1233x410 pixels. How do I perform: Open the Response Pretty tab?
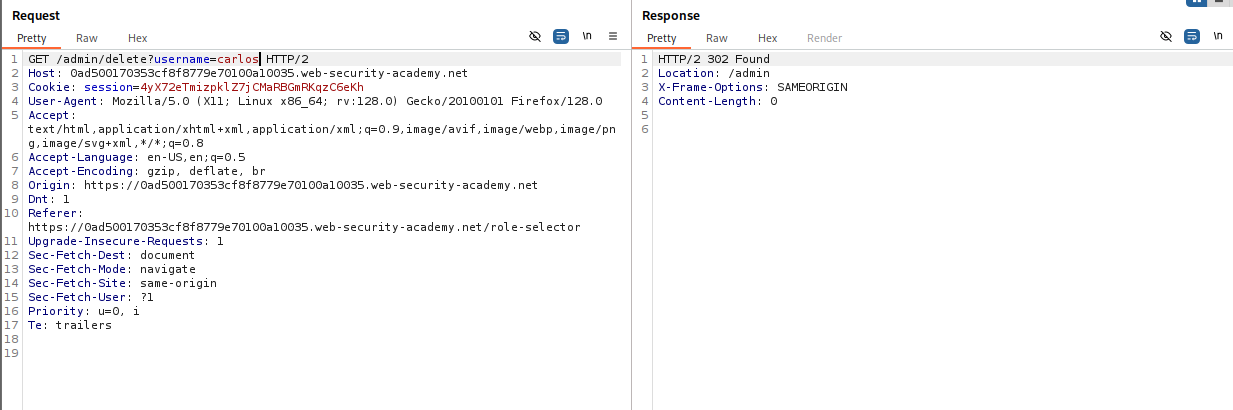(x=662, y=38)
